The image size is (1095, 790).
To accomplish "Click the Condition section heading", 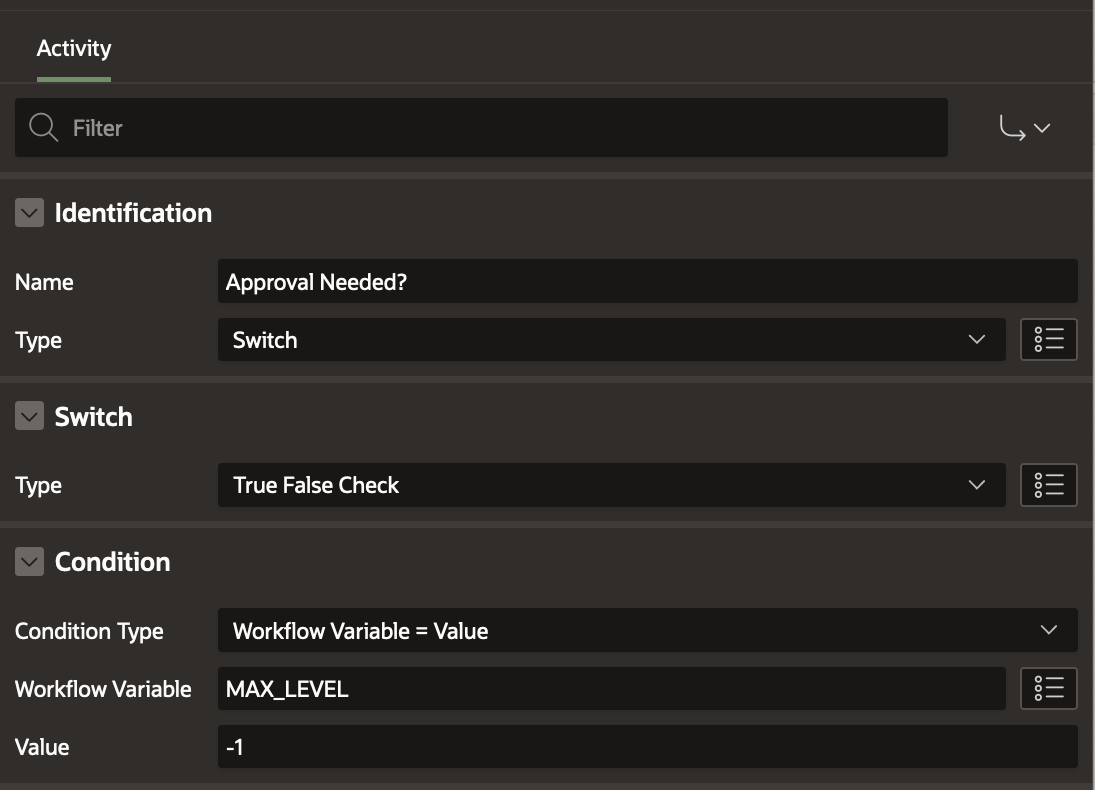I will (112, 562).
